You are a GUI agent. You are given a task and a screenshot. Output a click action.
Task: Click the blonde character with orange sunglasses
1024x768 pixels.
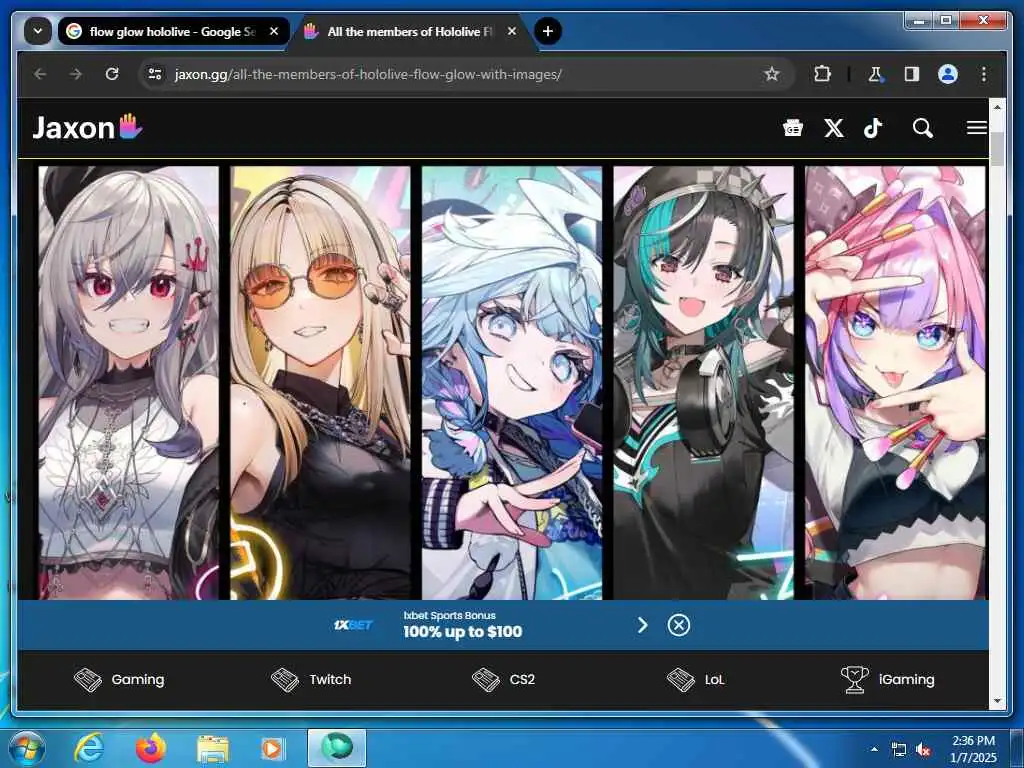(321, 382)
